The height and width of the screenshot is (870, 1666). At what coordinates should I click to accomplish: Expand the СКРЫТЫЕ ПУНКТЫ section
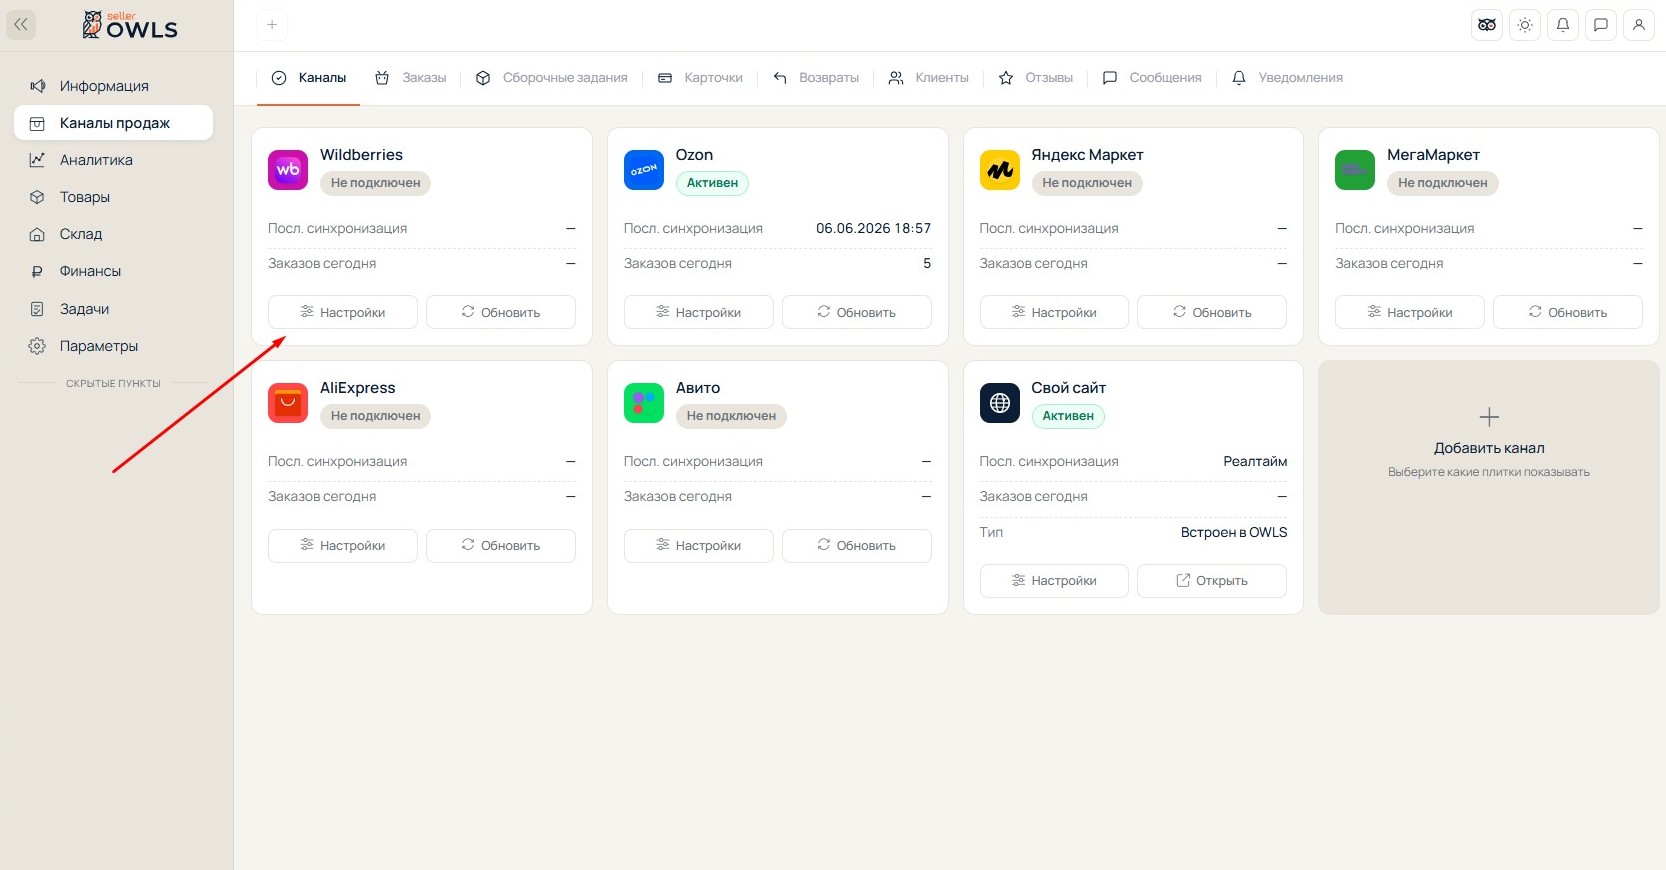pyautogui.click(x=113, y=384)
